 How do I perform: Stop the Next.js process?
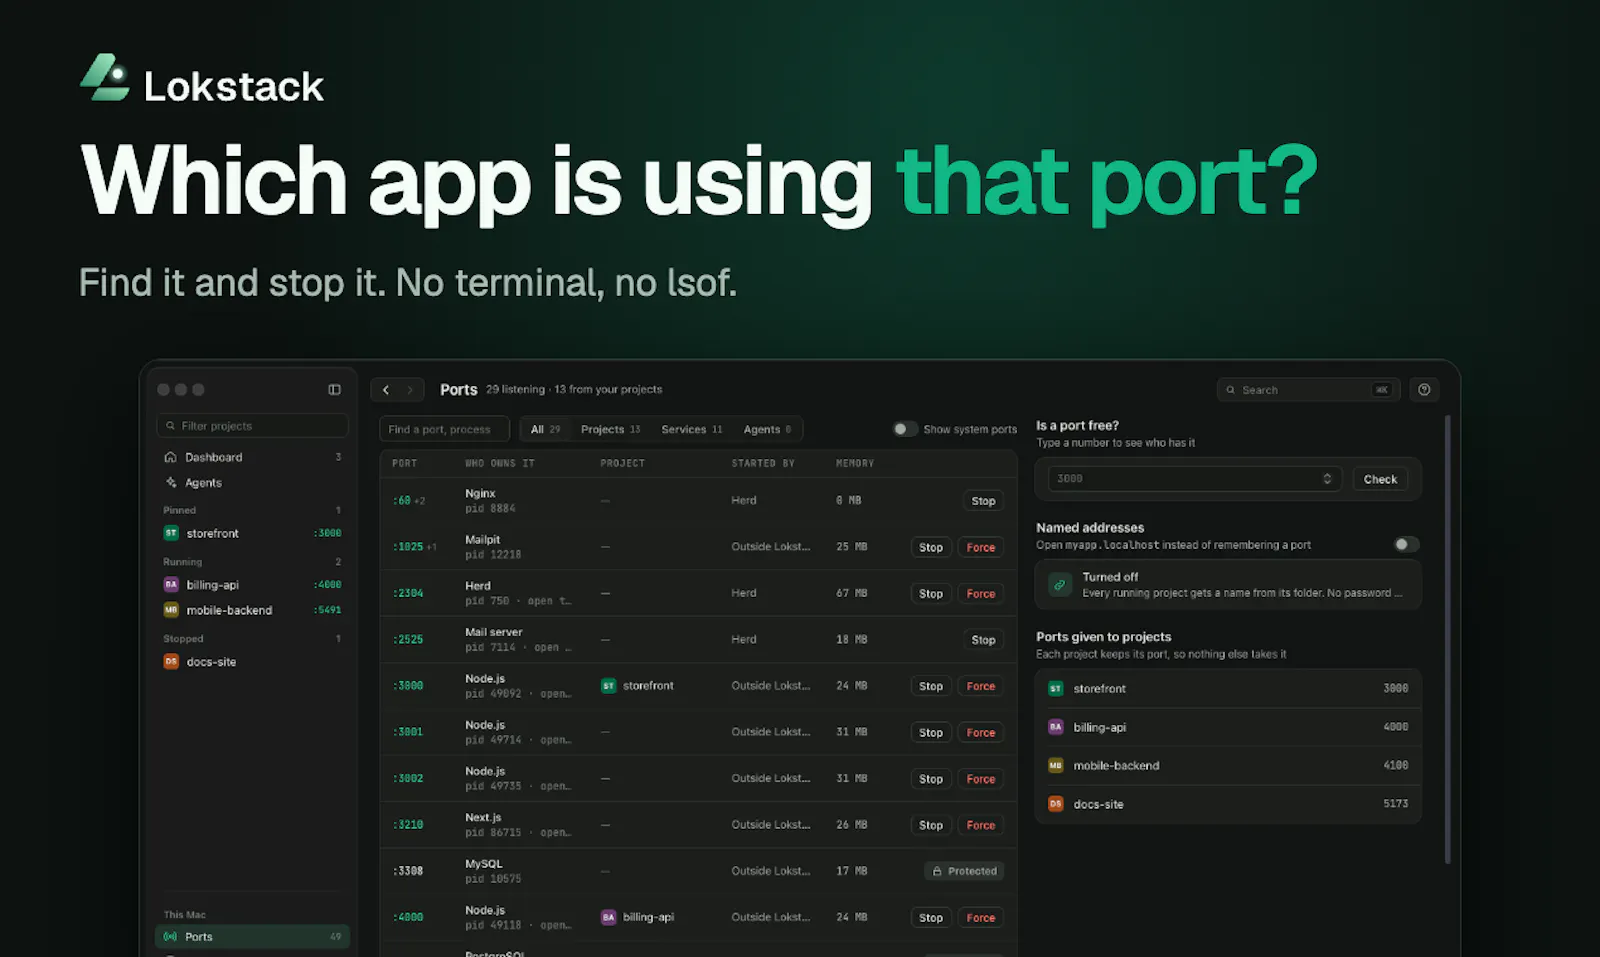point(931,825)
